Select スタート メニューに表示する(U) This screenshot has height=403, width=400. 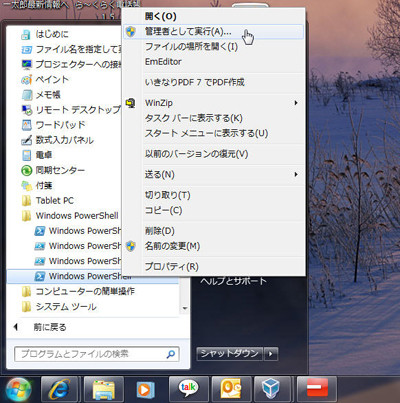[213, 134]
